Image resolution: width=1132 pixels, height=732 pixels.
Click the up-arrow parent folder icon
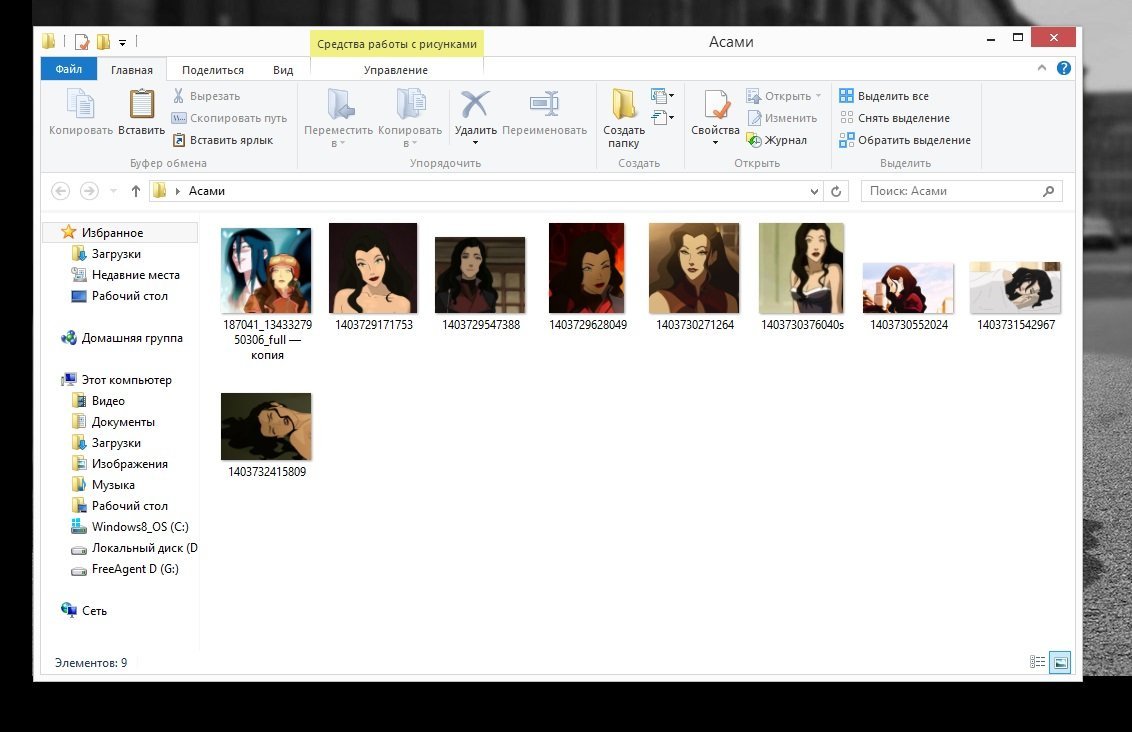click(x=136, y=191)
